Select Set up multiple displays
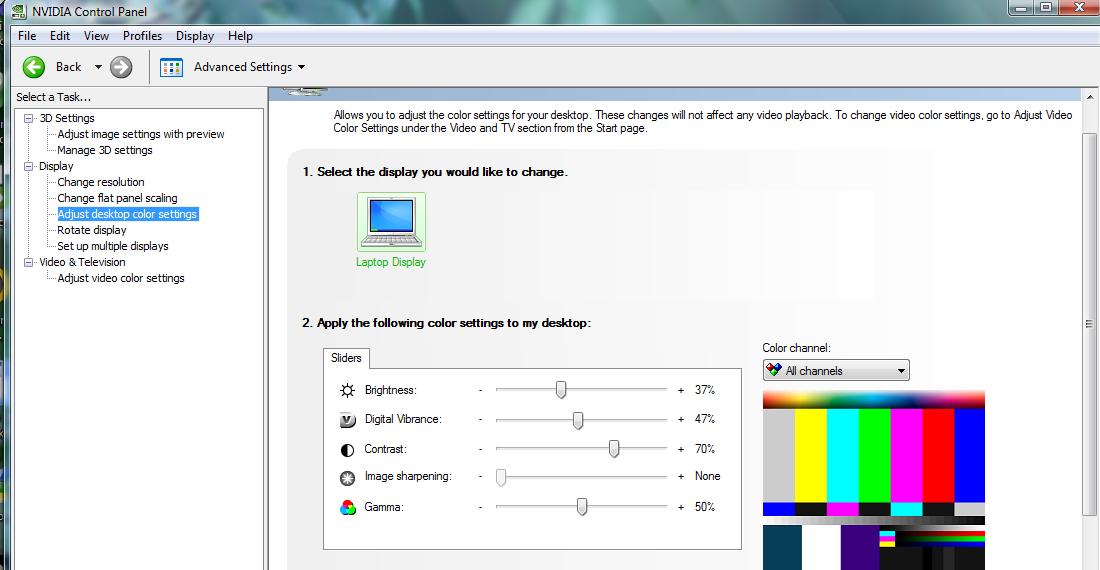This screenshot has width=1100, height=570. pos(113,246)
